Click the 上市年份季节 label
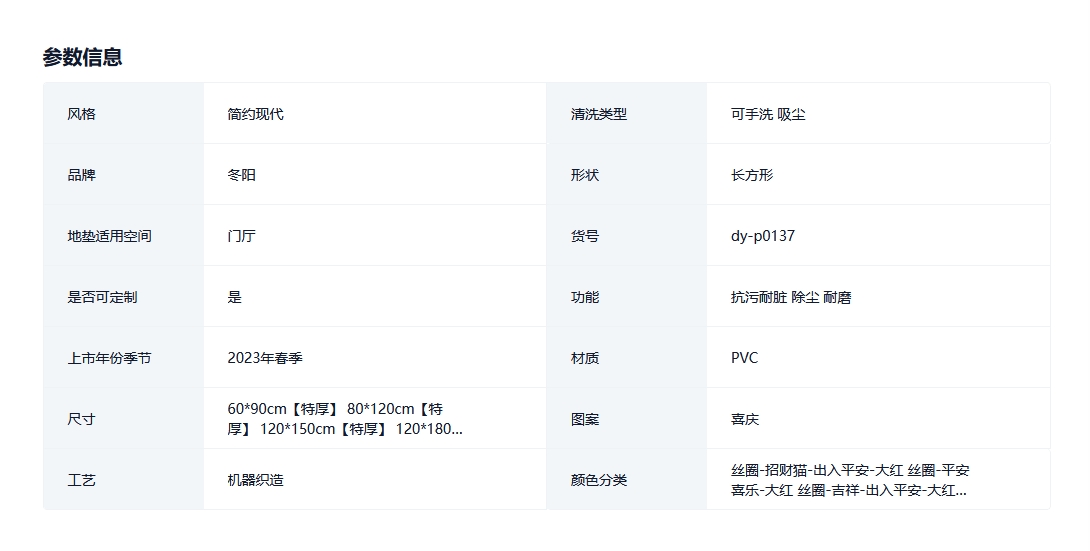The image size is (1090, 551). pos(109,358)
